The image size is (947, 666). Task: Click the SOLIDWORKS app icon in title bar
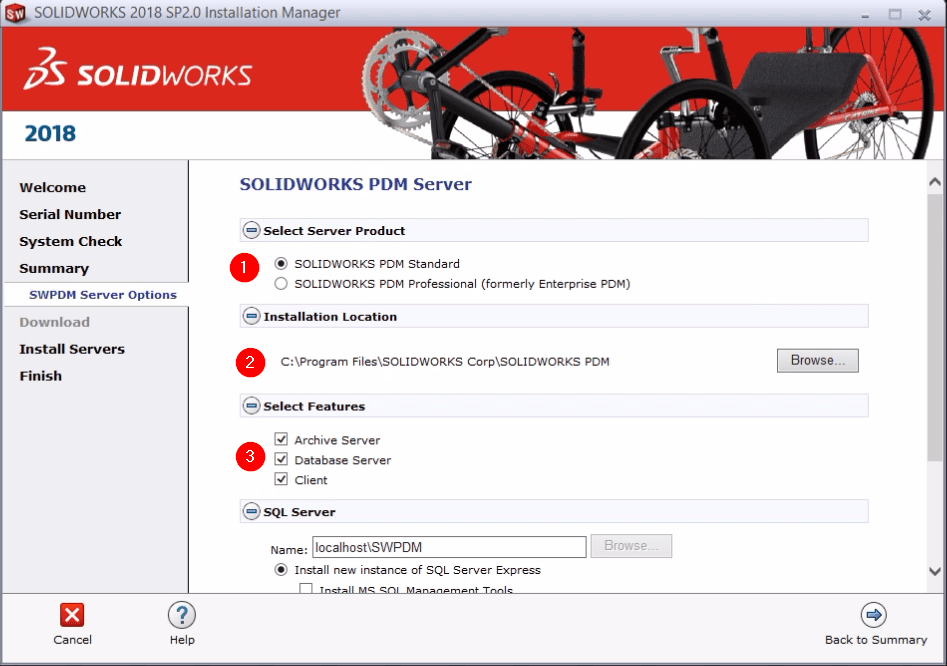point(15,13)
